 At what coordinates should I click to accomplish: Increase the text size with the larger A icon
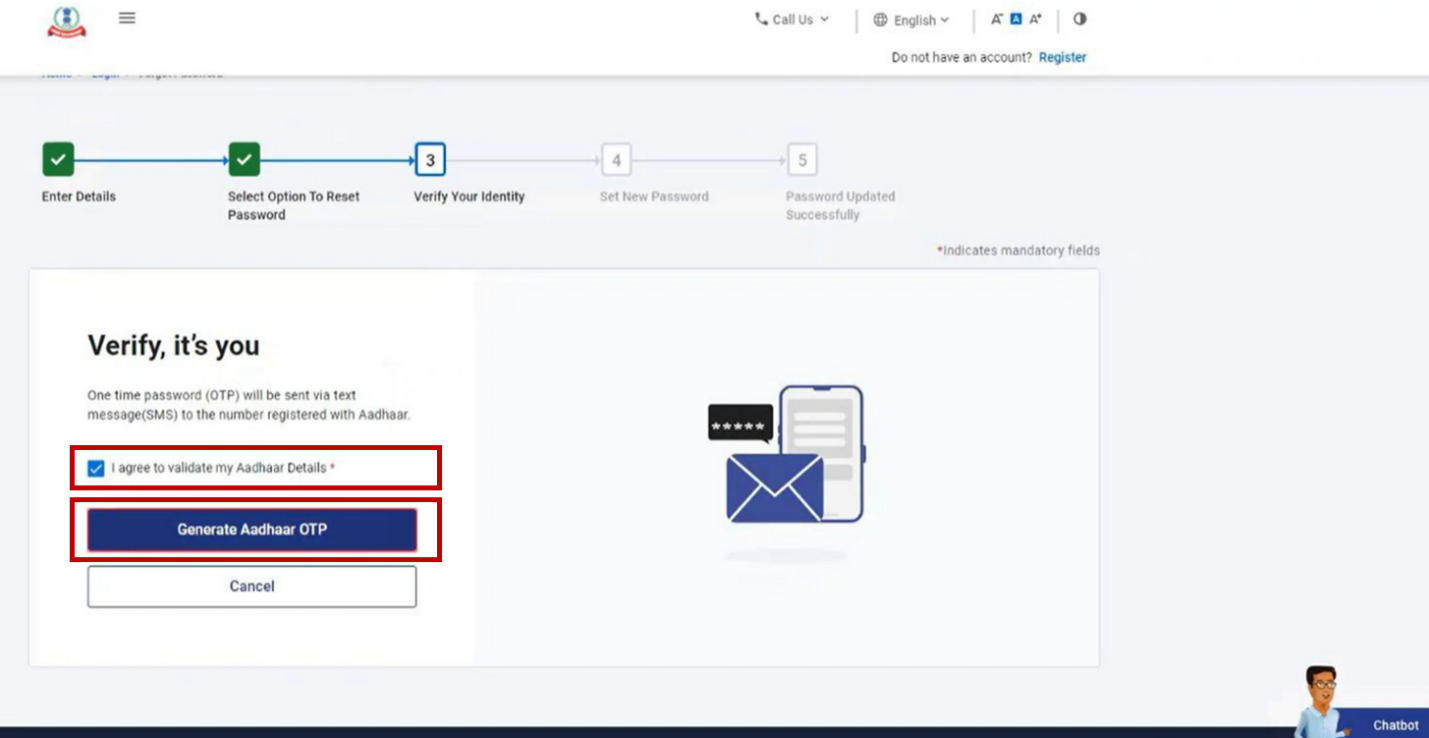[x=1036, y=19]
